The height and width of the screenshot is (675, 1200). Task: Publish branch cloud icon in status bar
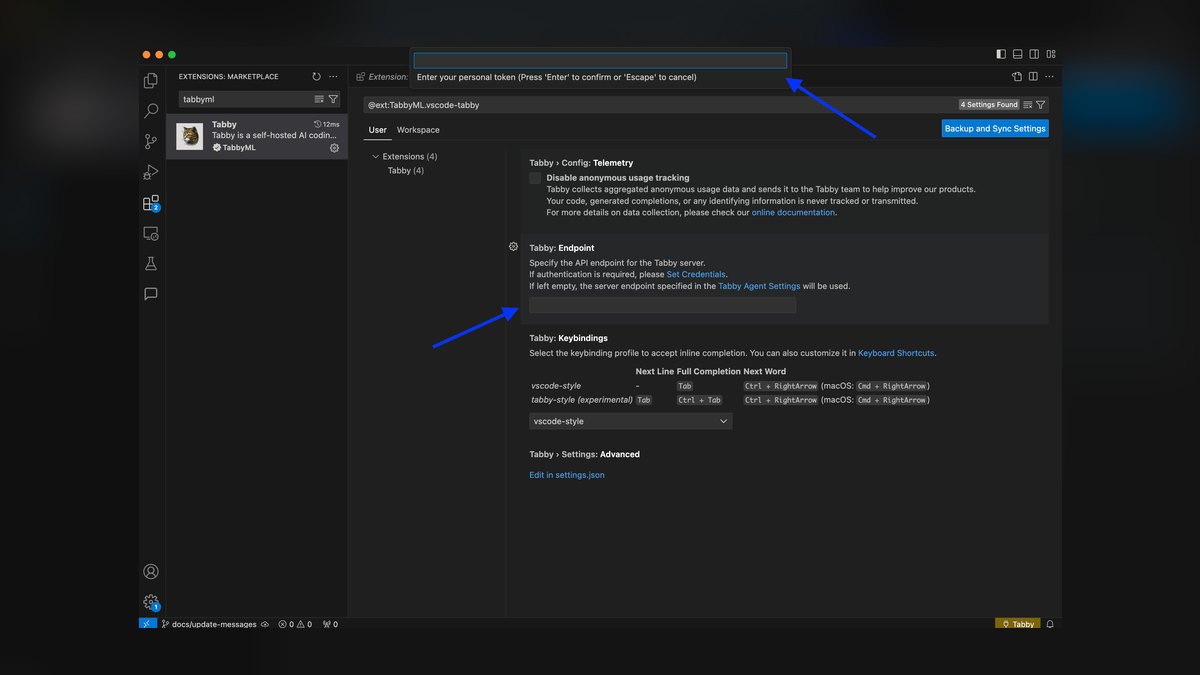[265, 624]
